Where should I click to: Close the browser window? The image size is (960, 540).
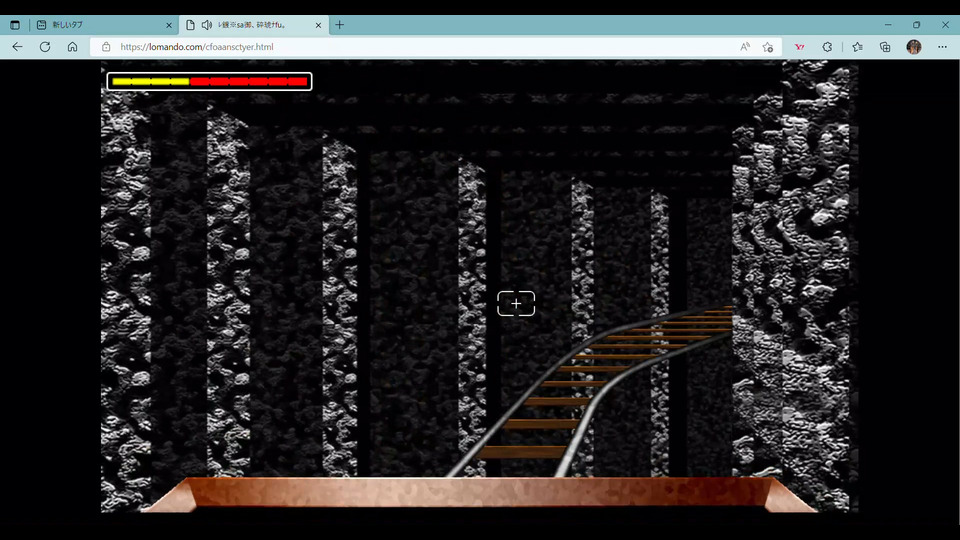[945, 25]
